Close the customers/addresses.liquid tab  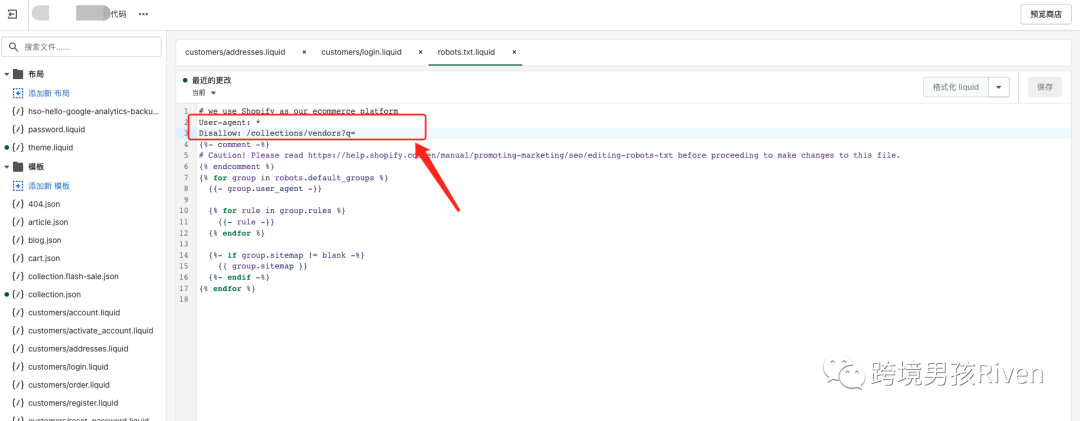tap(304, 52)
